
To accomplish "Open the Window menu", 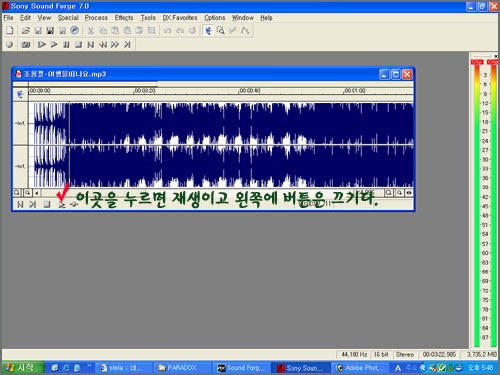I will click(243, 18).
